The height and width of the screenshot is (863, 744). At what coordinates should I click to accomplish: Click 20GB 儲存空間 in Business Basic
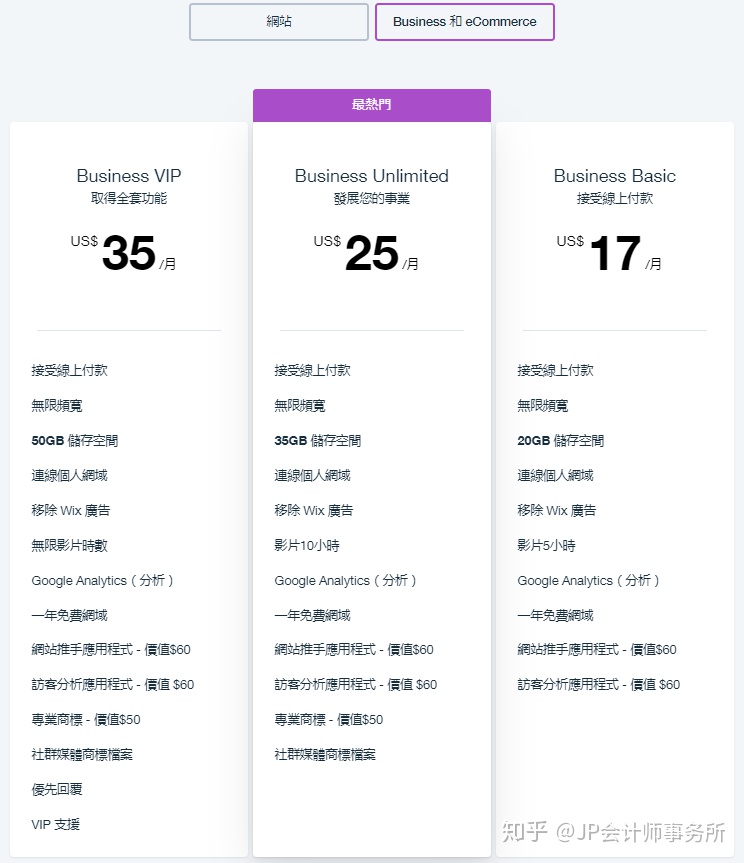(561, 441)
